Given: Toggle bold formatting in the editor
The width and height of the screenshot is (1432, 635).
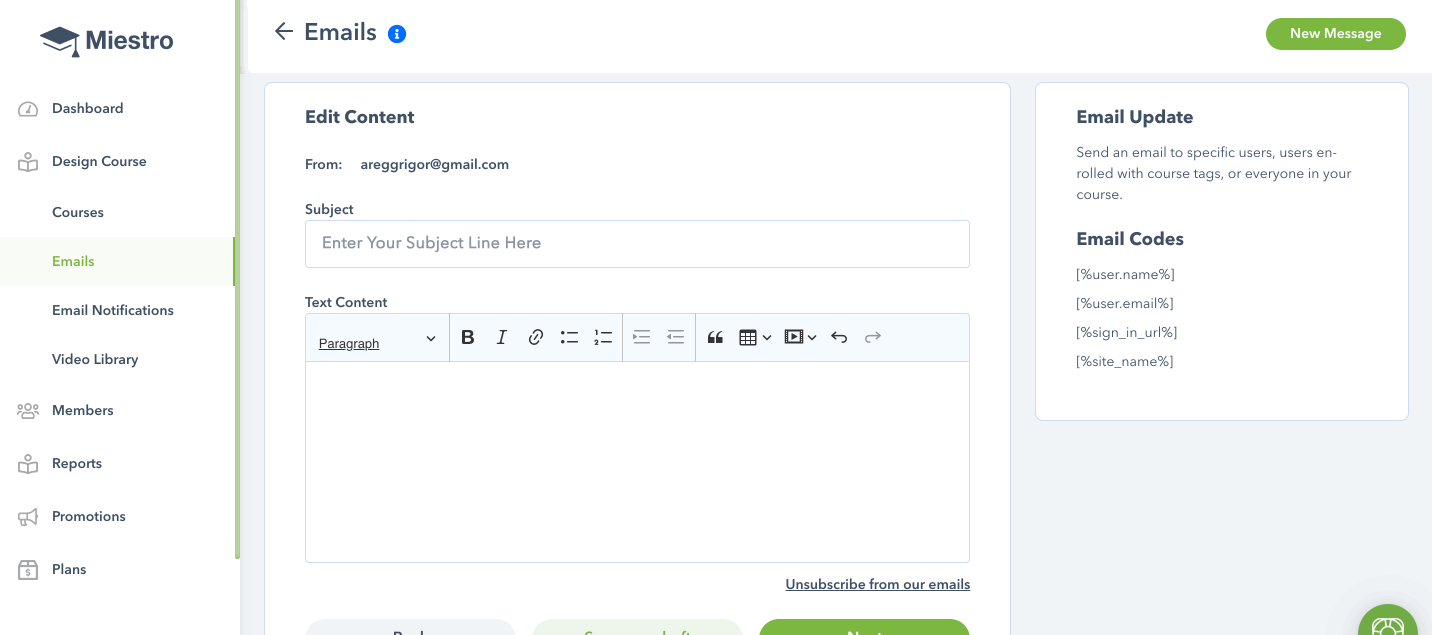Looking at the screenshot, I should (x=468, y=338).
